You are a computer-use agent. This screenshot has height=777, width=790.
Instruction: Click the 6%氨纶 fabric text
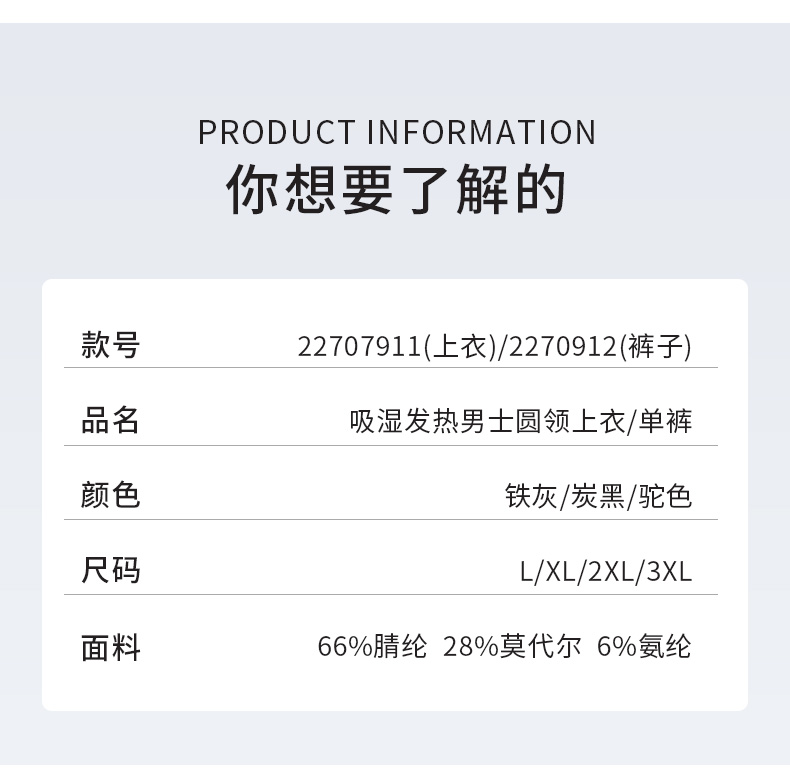tap(643, 647)
